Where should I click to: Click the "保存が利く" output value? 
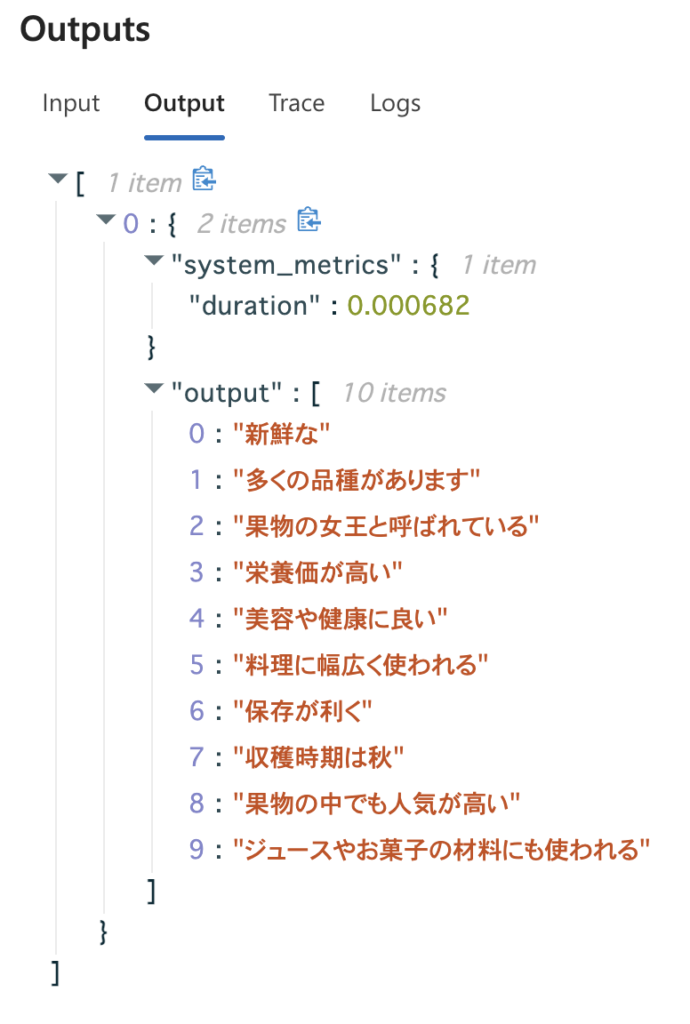tap(302, 711)
